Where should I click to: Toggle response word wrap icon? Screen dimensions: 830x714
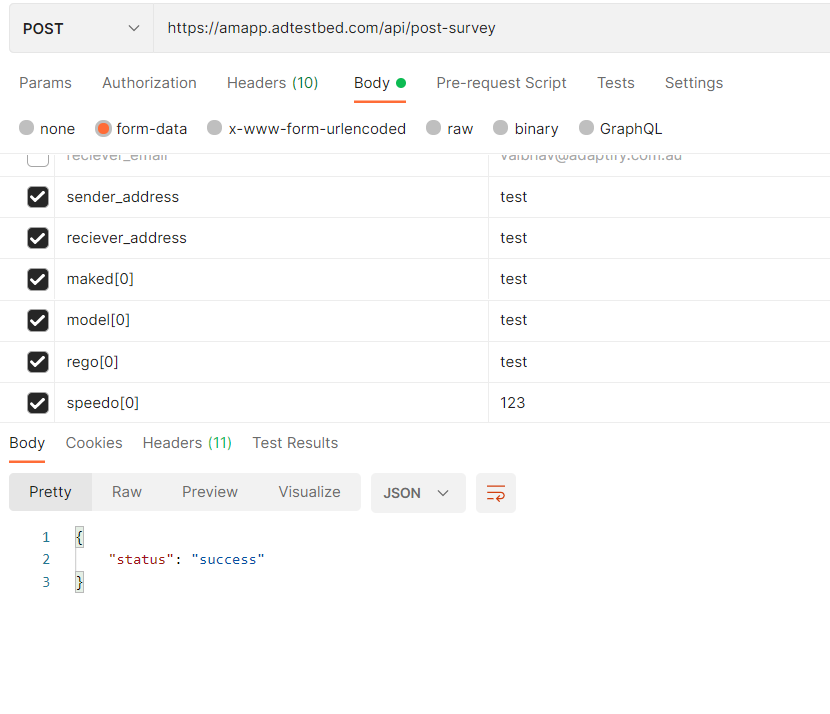click(495, 493)
